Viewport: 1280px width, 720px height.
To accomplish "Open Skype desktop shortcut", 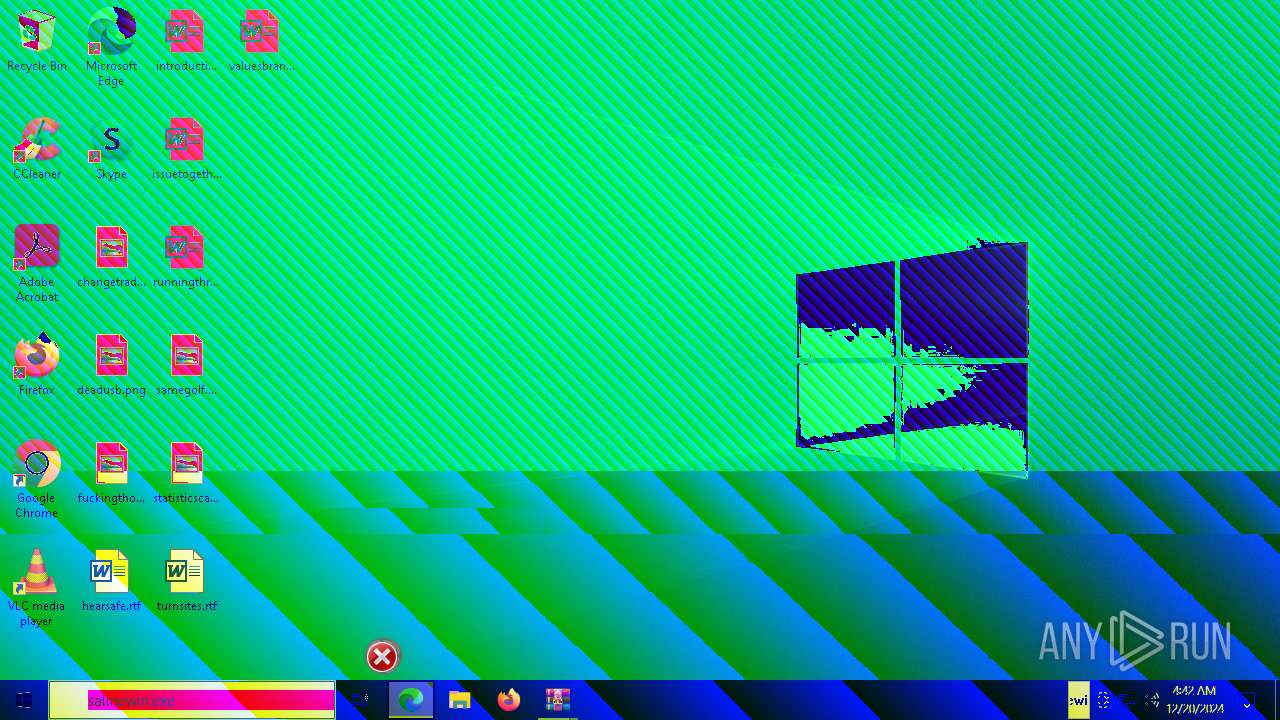I will [111, 149].
